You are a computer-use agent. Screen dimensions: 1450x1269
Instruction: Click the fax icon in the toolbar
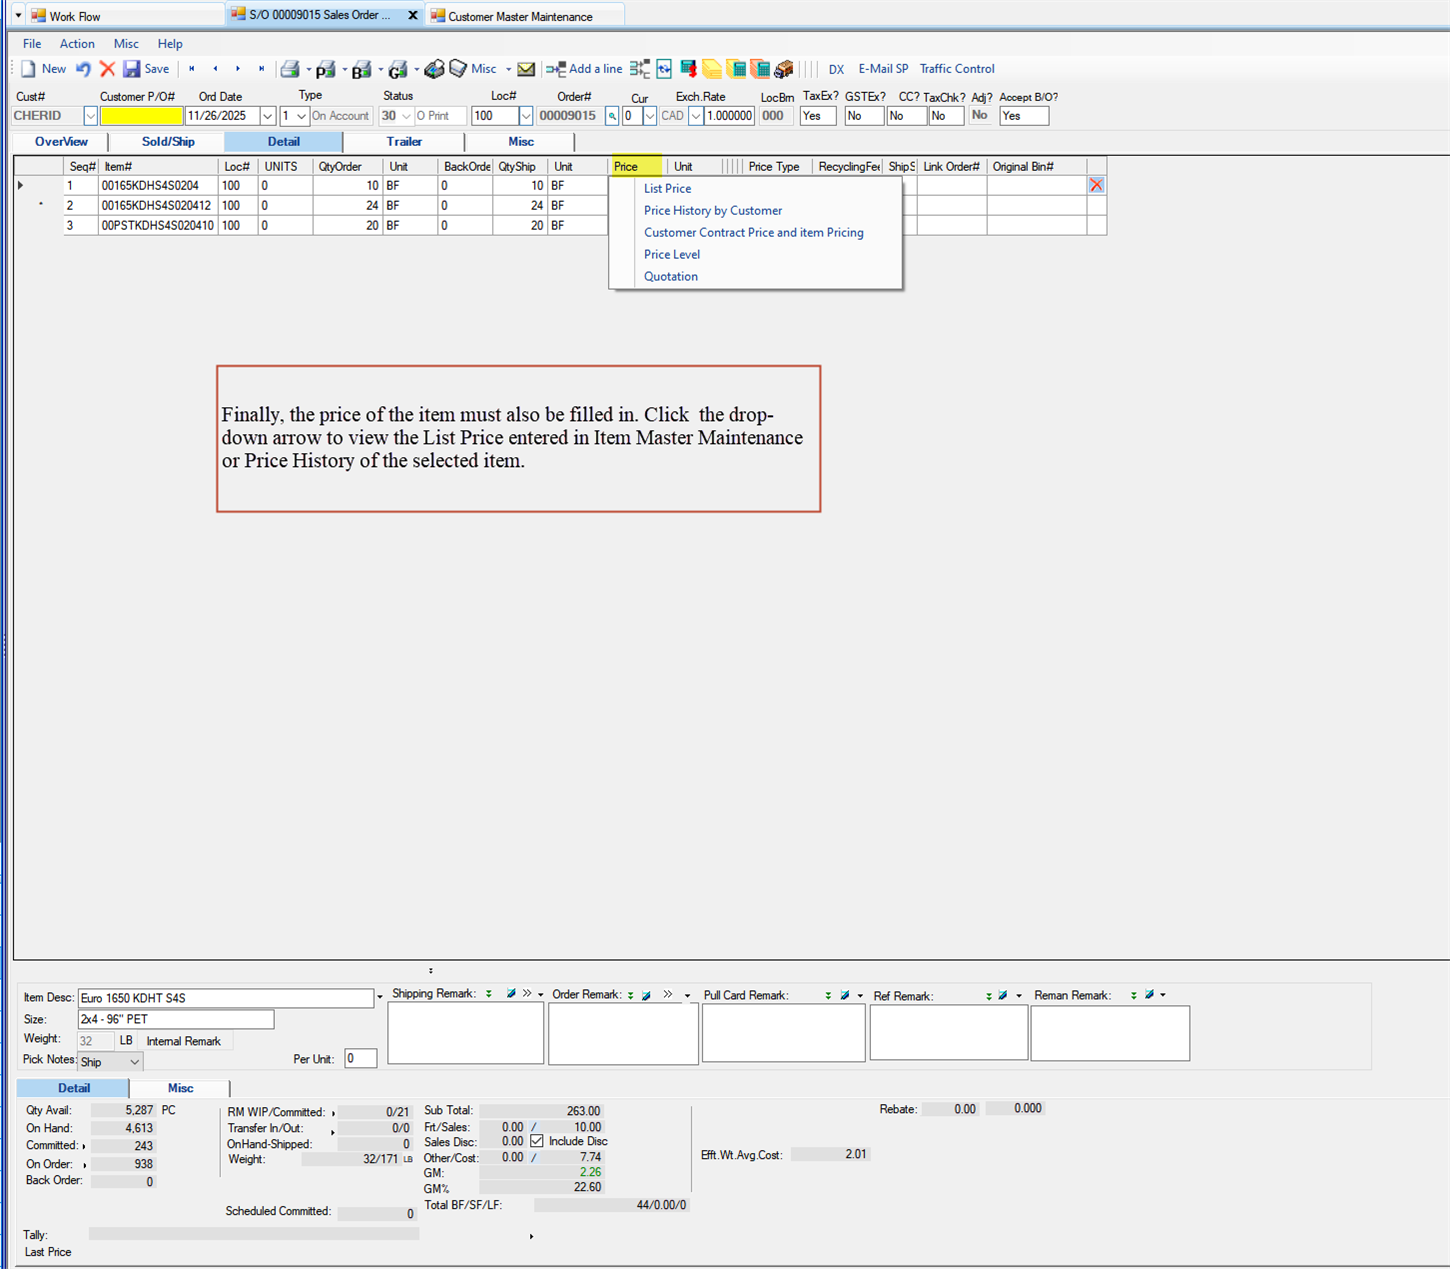434,68
